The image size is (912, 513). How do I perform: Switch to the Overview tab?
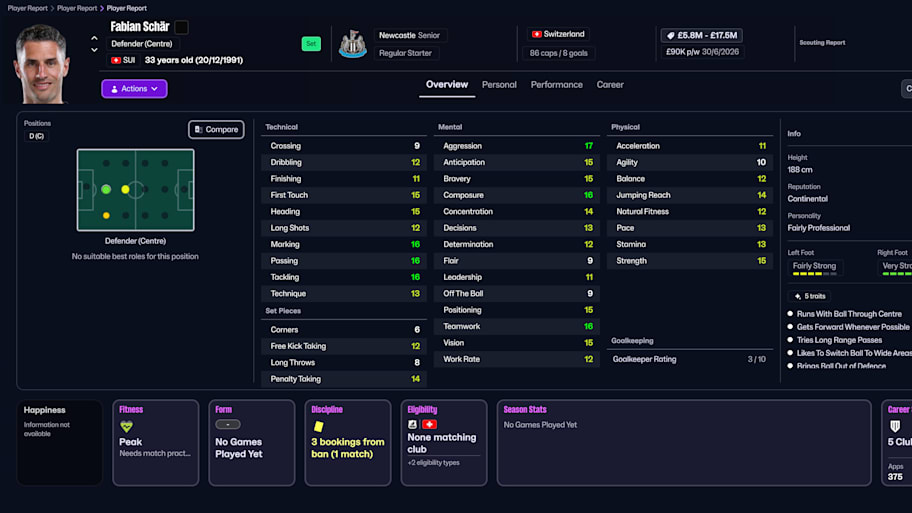click(x=447, y=84)
